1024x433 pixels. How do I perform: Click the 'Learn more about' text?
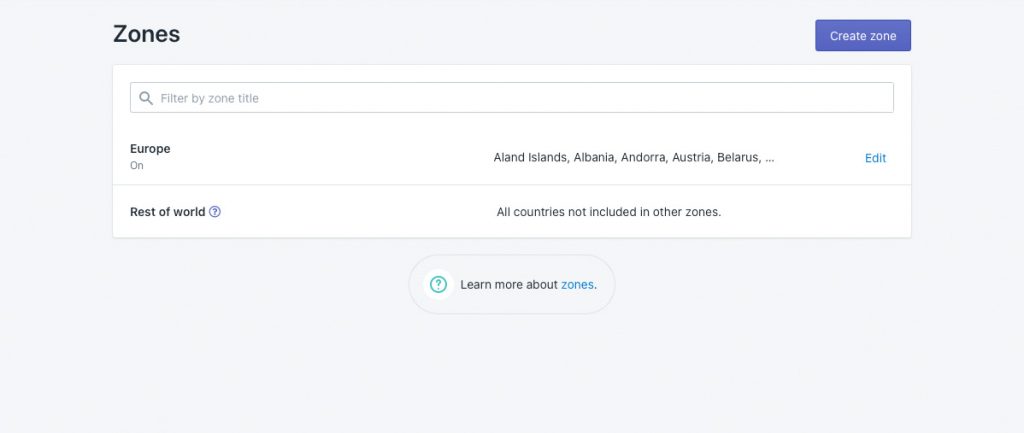click(509, 285)
